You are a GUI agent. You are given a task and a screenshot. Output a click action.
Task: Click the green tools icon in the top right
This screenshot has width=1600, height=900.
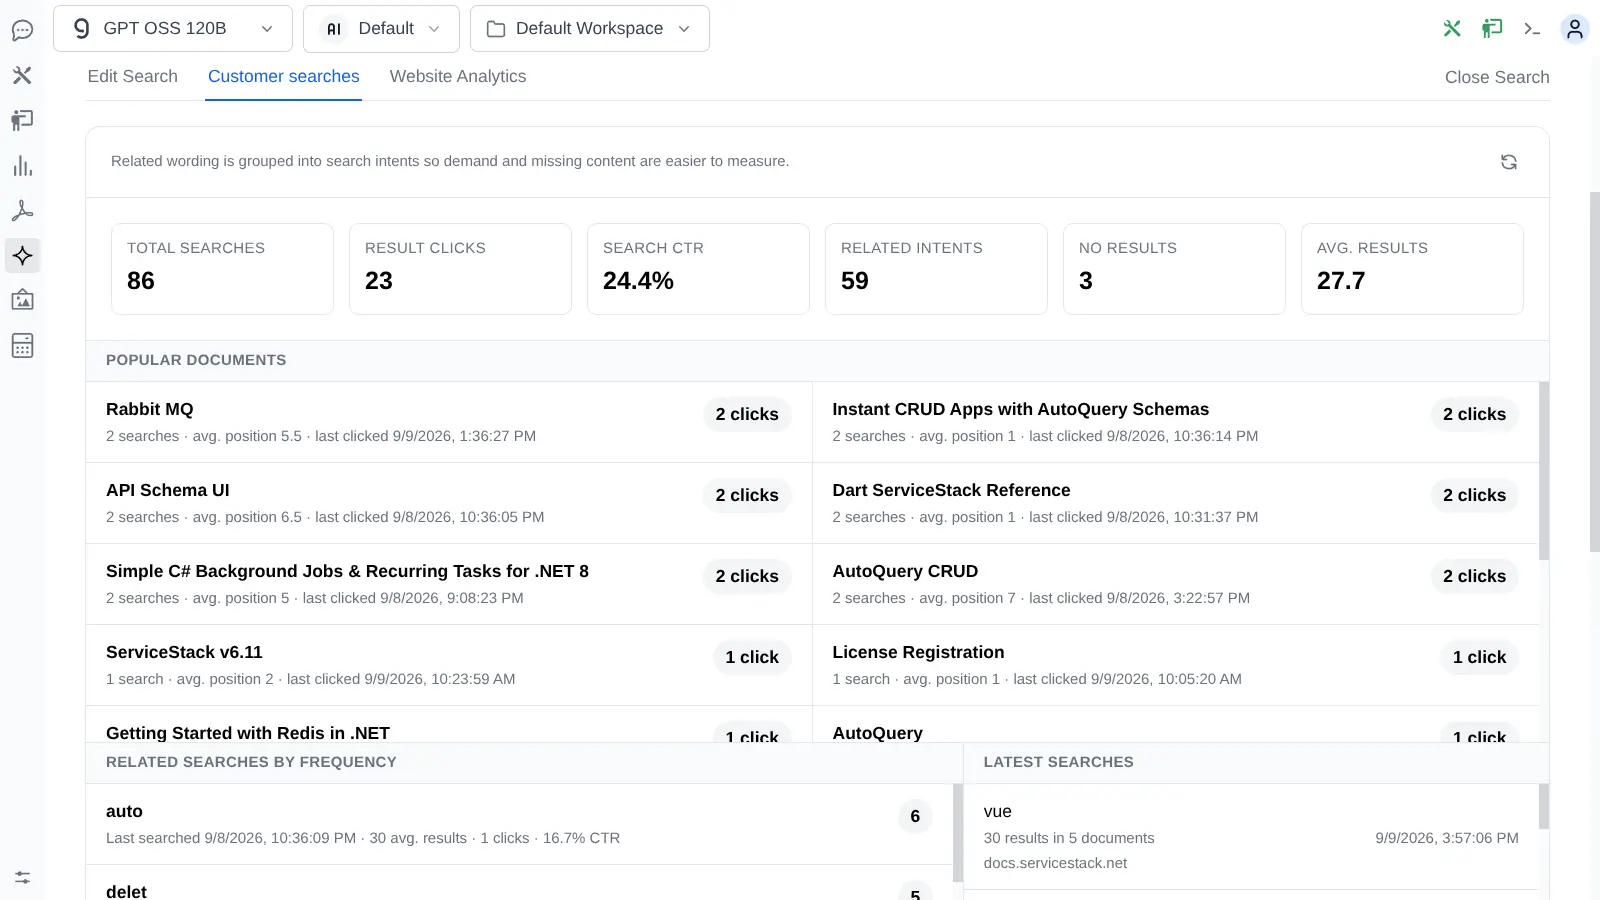(x=1452, y=28)
